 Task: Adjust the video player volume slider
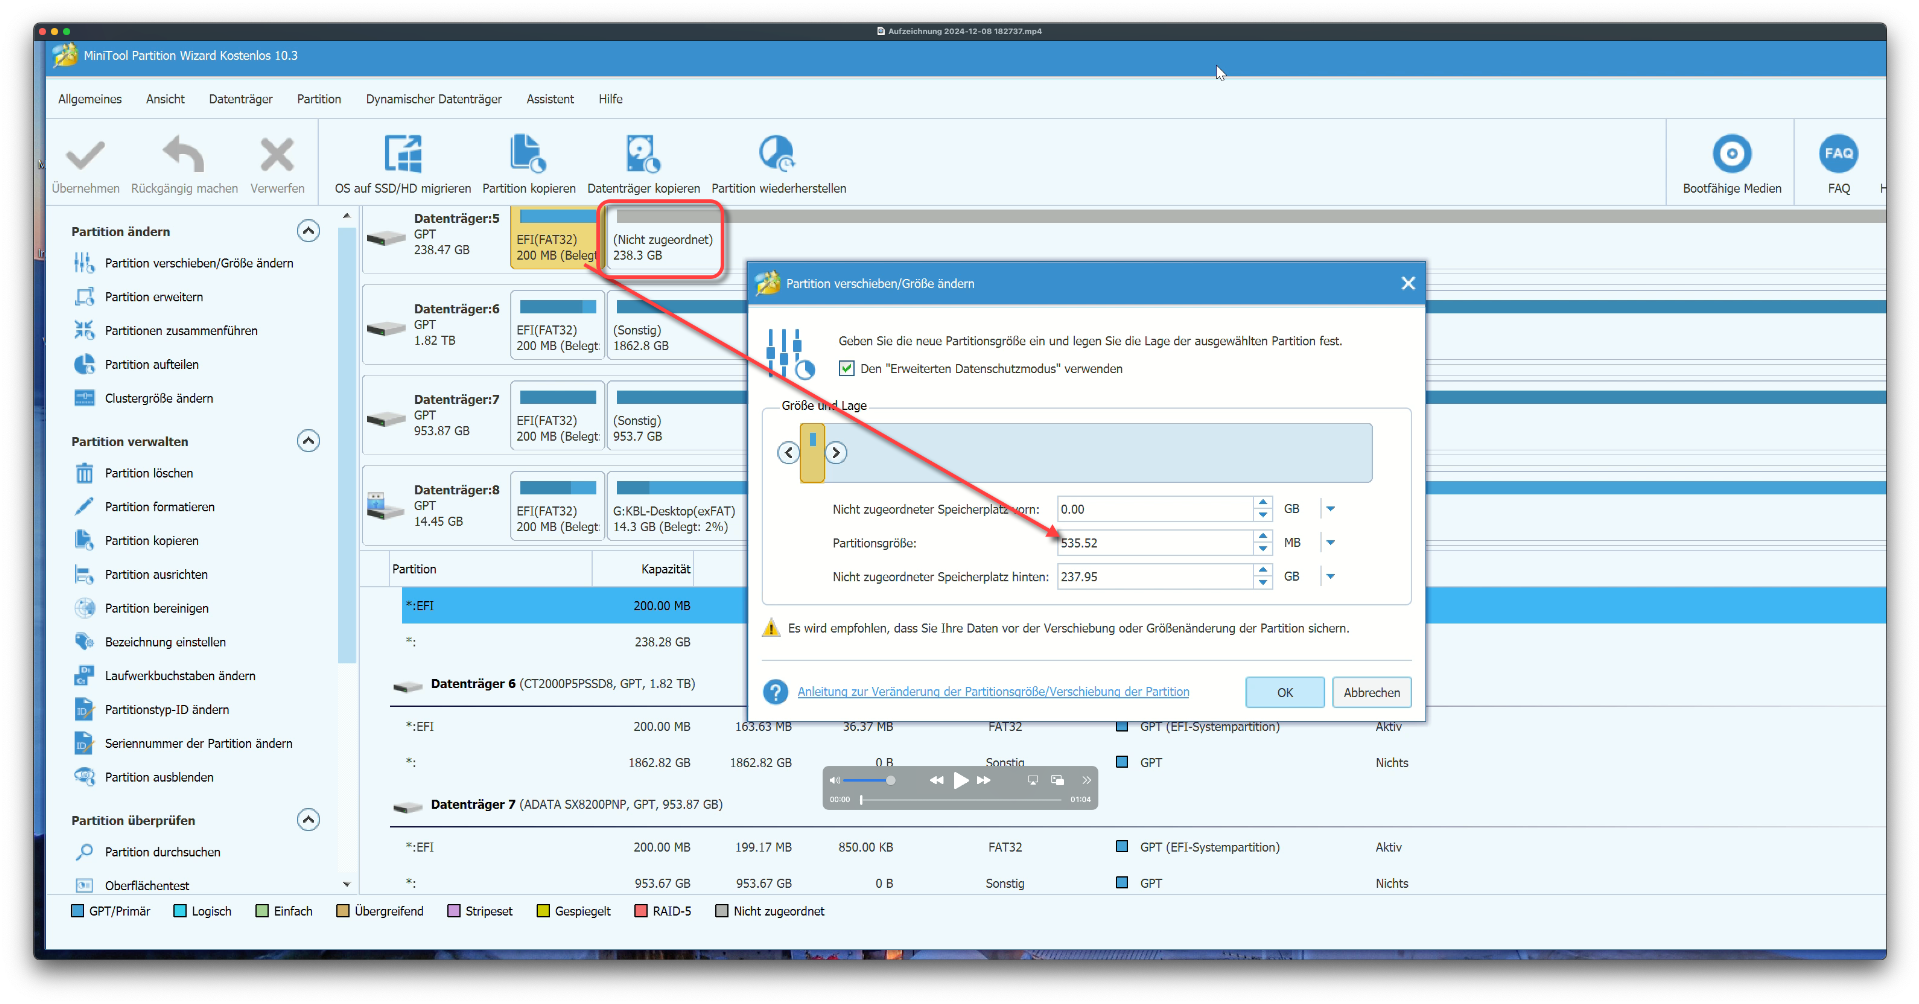868,781
